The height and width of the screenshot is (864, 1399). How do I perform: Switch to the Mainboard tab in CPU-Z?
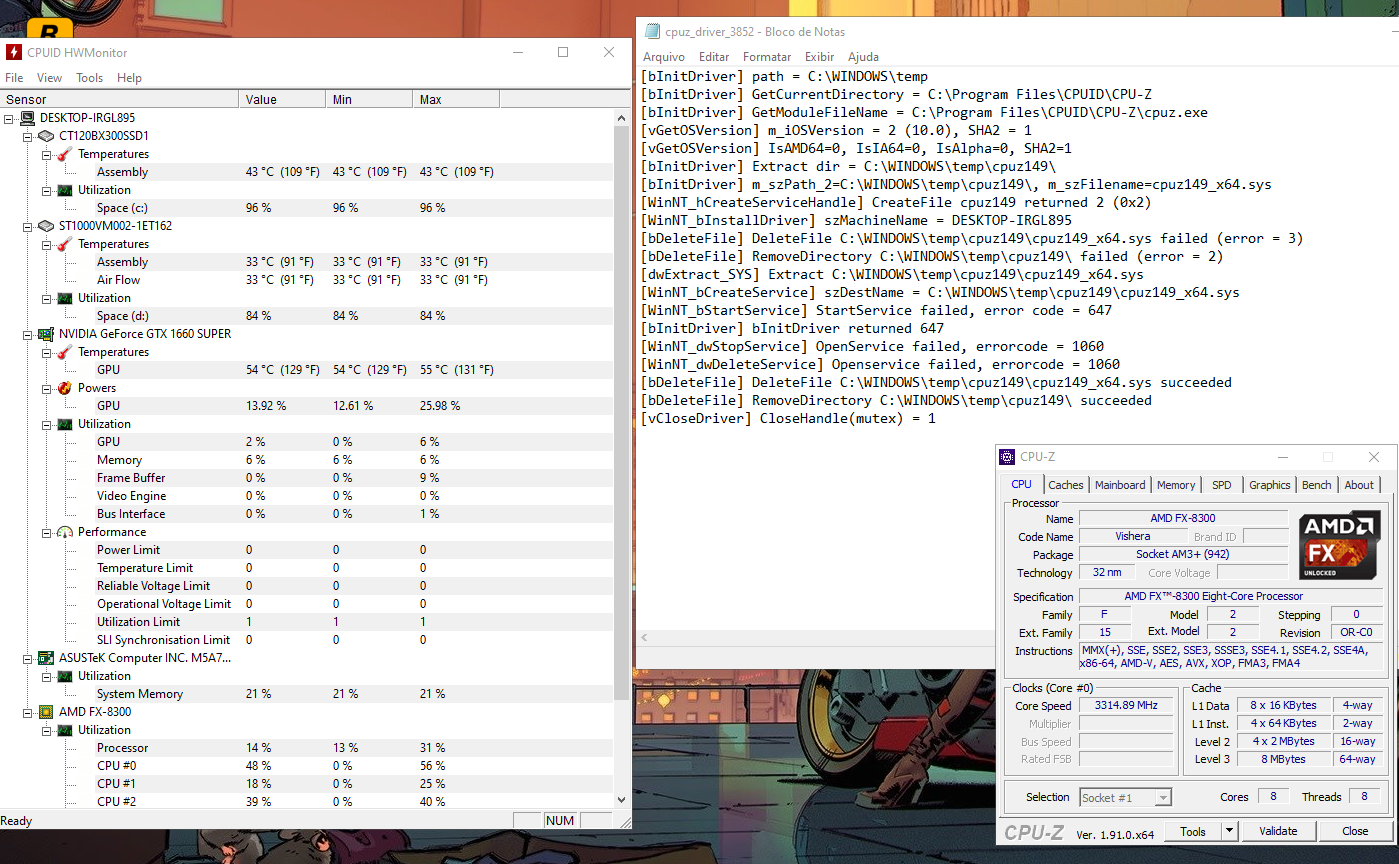(x=1120, y=485)
